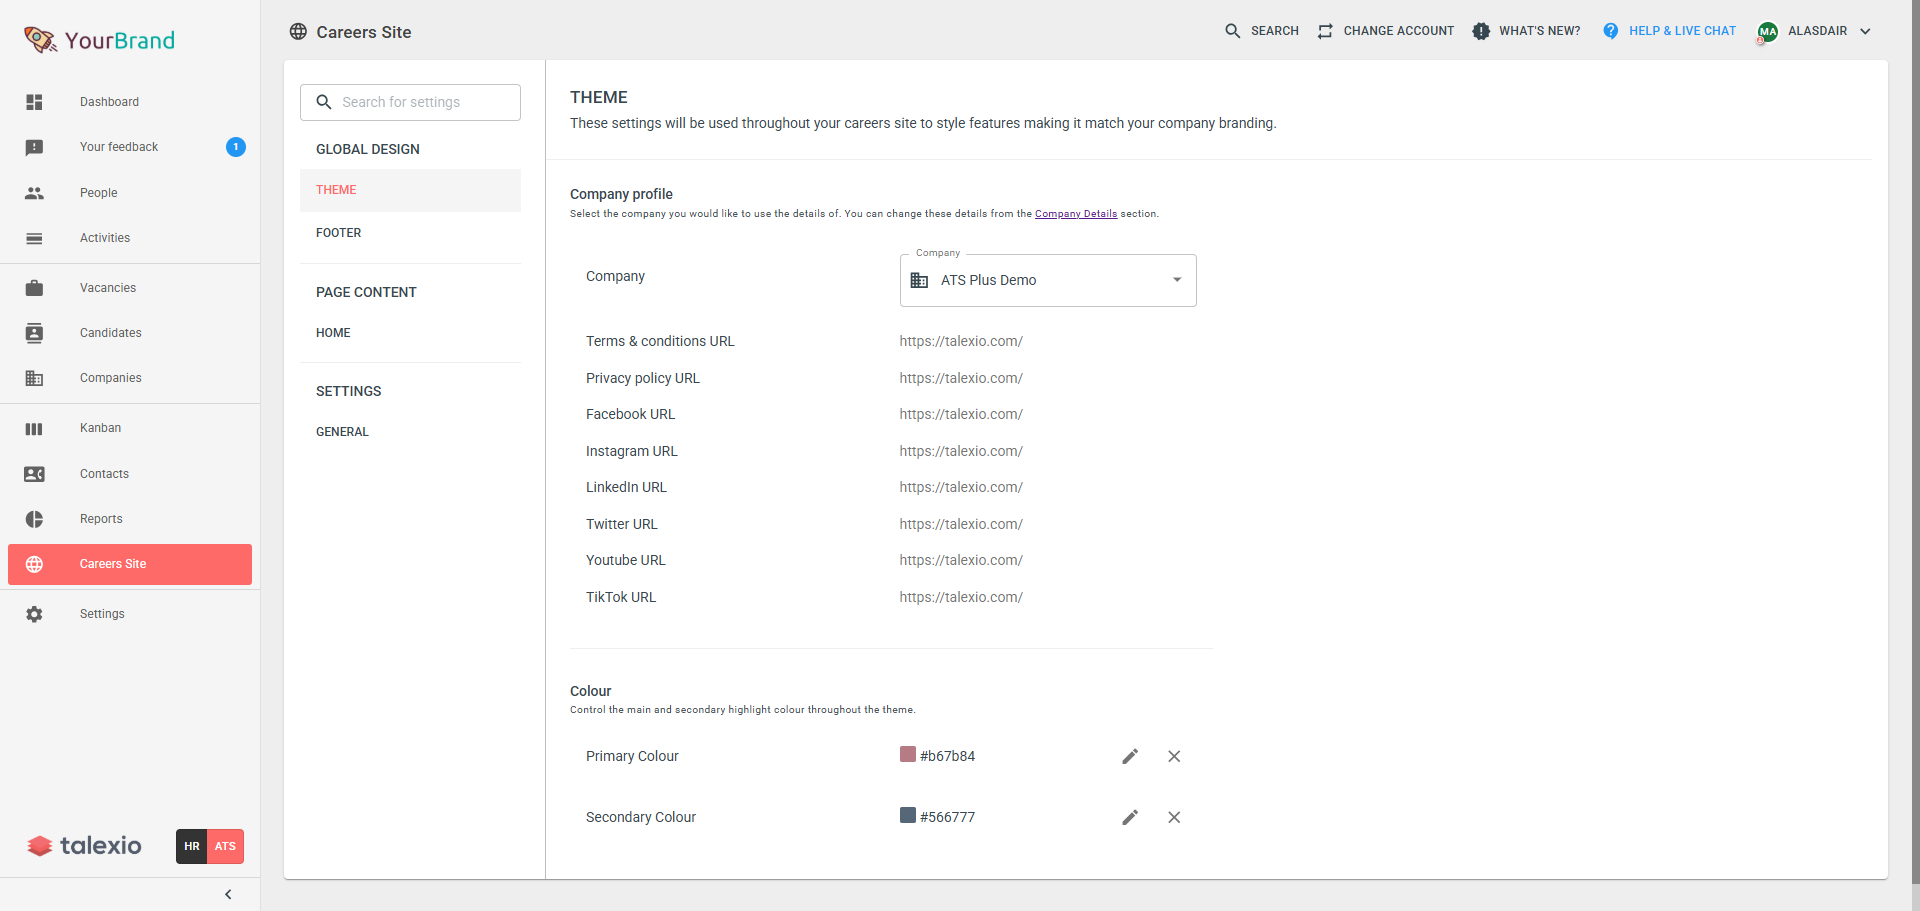Switch to the ATS module toggle
The height and width of the screenshot is (911, 1920).
226,846
